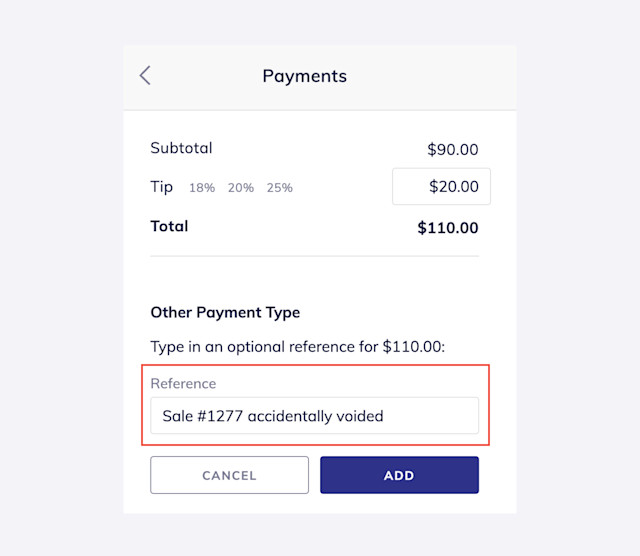Click the tip amount field showing $20.00
Image resolution: width=640 pixels, height=556 pixels.
pos(441,187)
